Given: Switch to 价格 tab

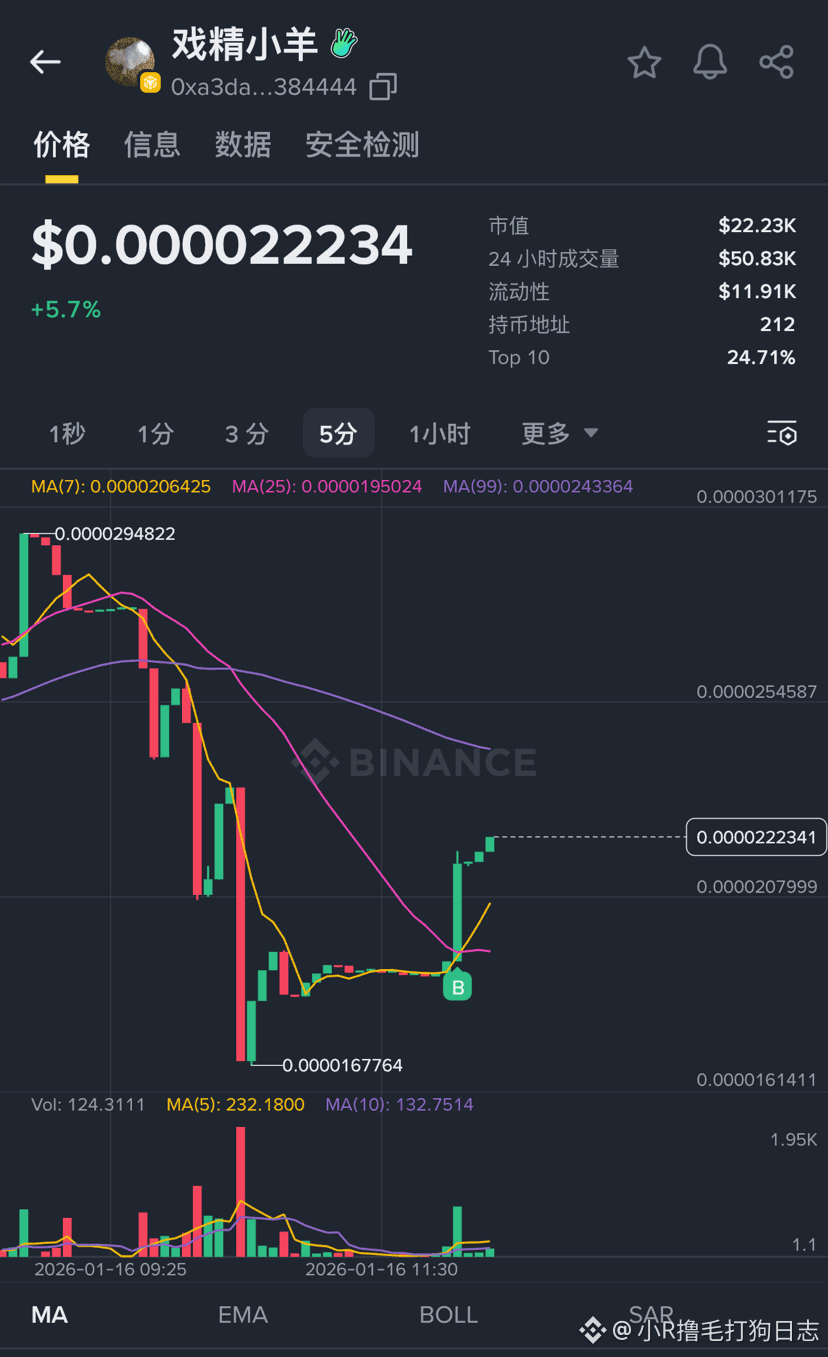Looking at the screenshot, I should click(x=62, y=145).
